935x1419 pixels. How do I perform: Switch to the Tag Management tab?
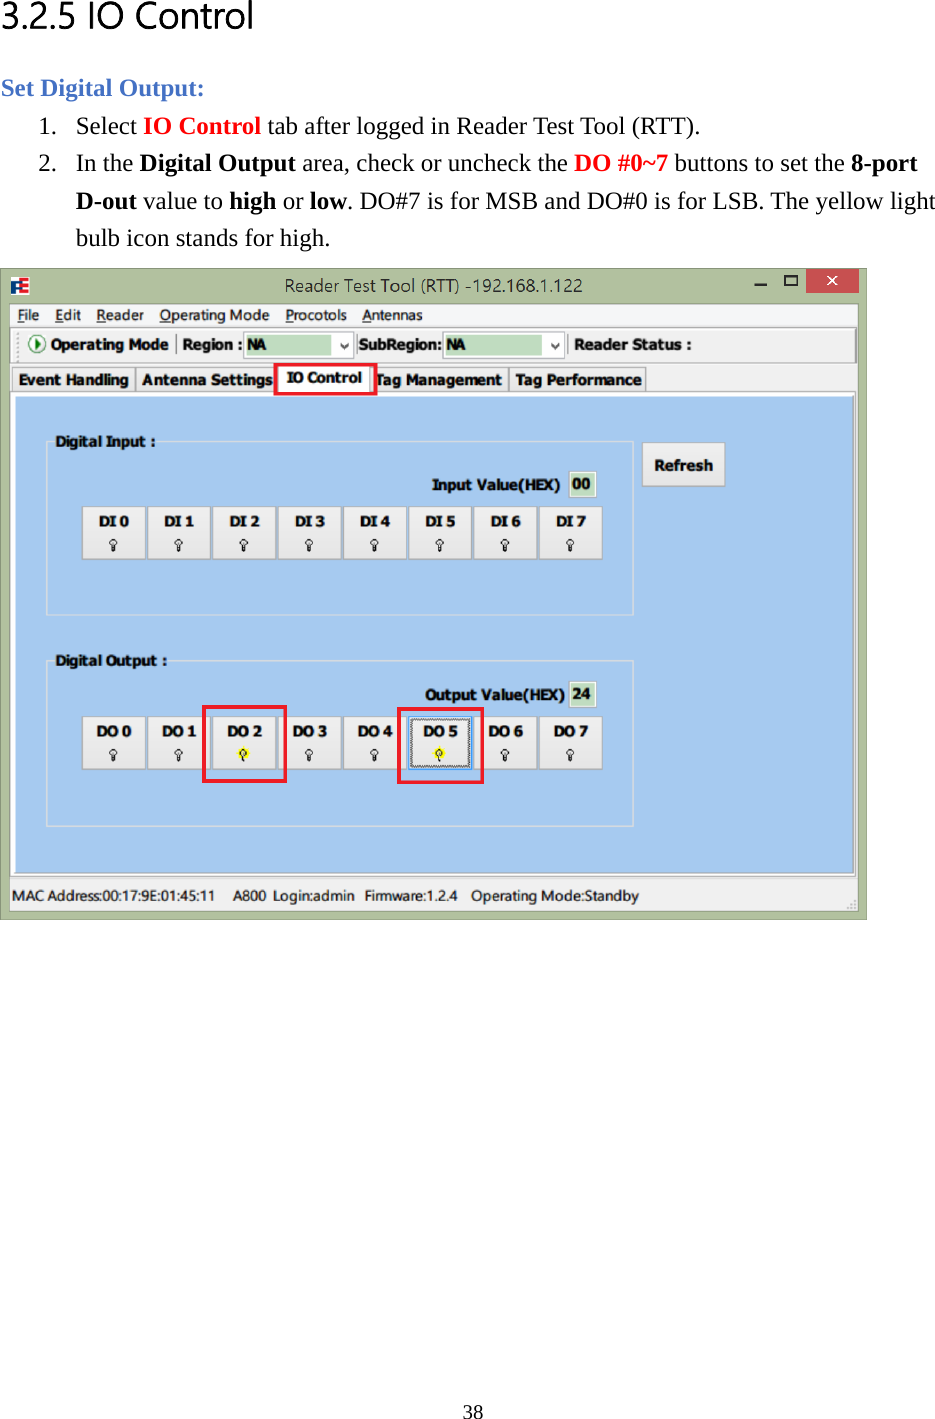(x=440, y=379)
